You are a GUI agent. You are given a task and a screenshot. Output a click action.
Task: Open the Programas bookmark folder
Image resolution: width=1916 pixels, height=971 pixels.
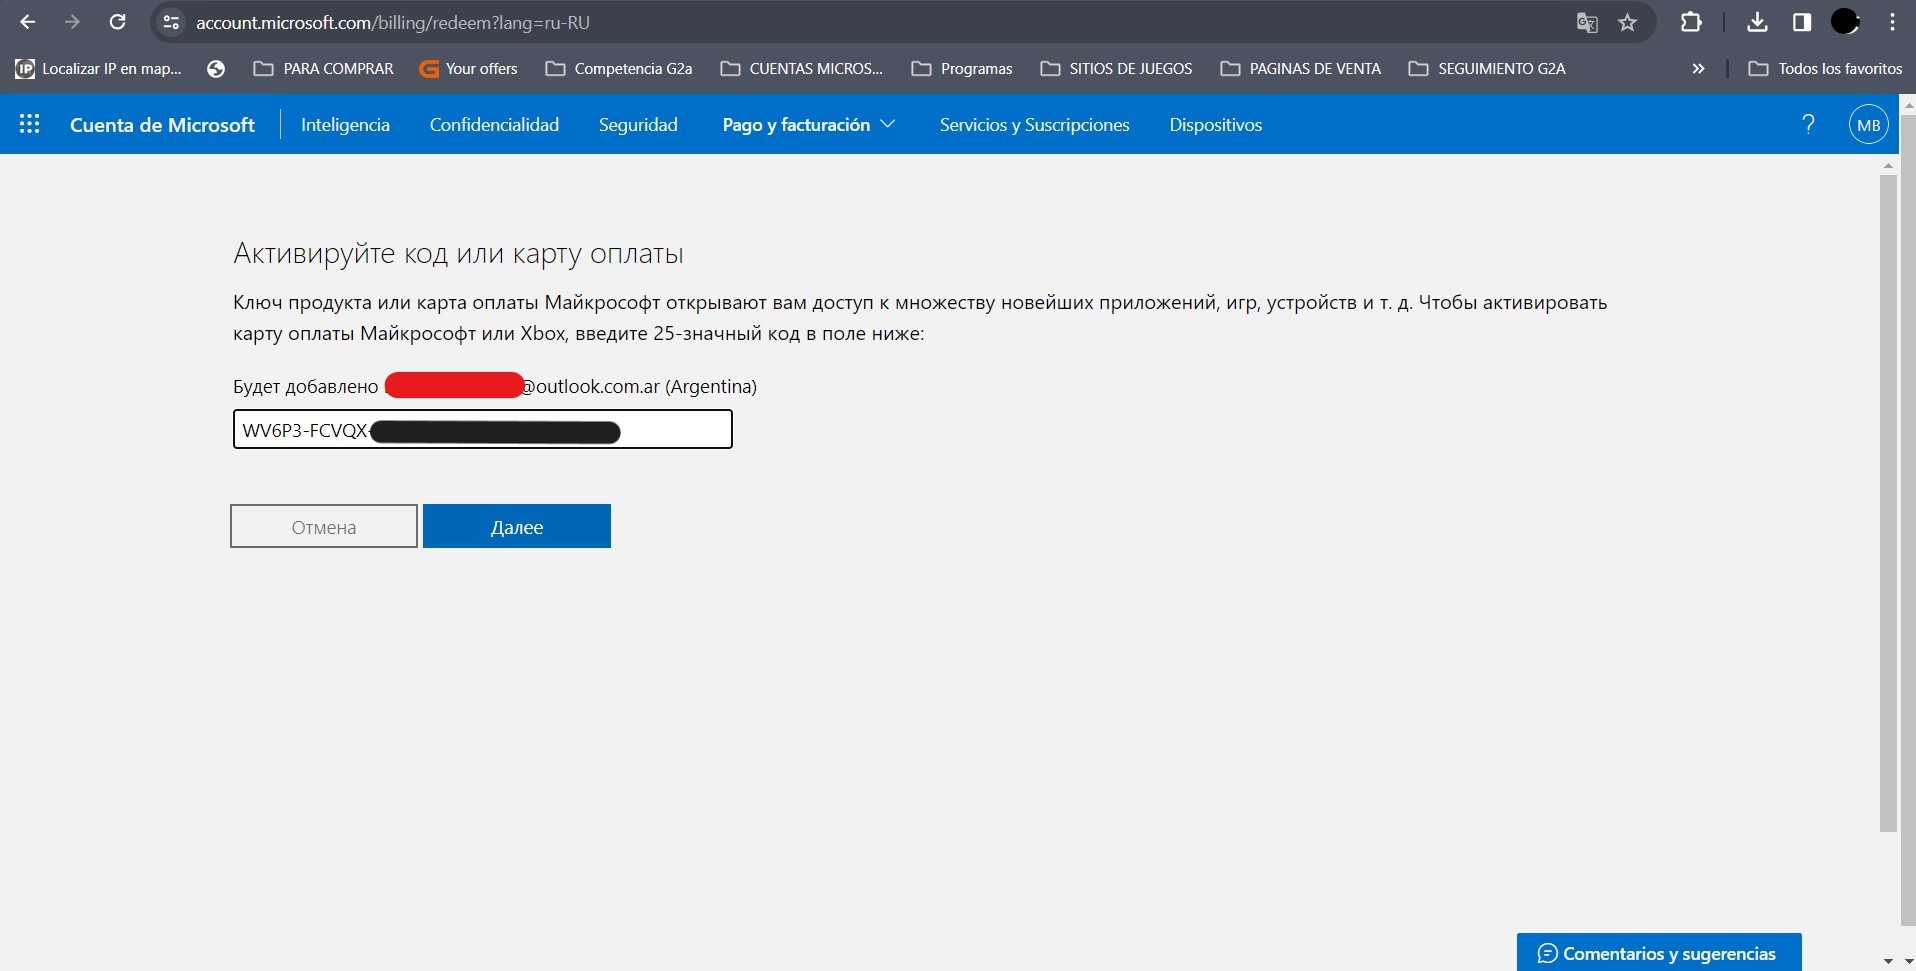point(962,68)
